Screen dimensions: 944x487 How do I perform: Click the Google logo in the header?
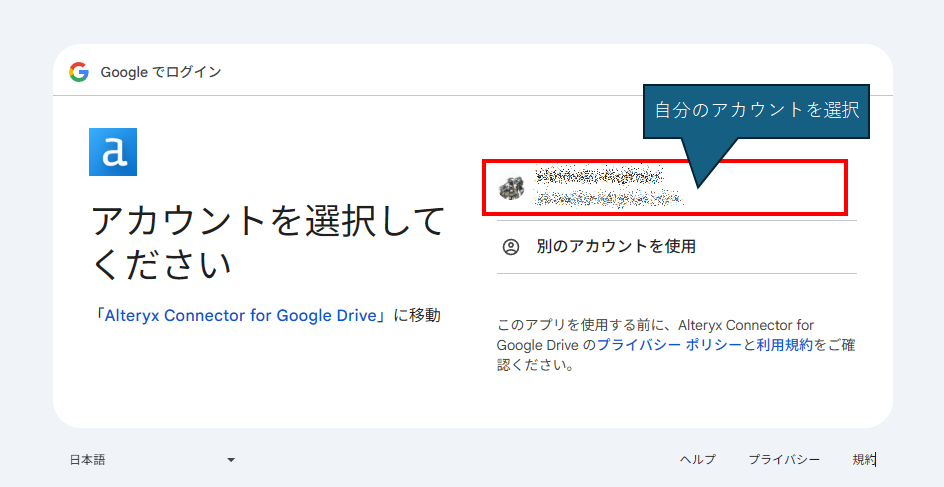point(79,72)
